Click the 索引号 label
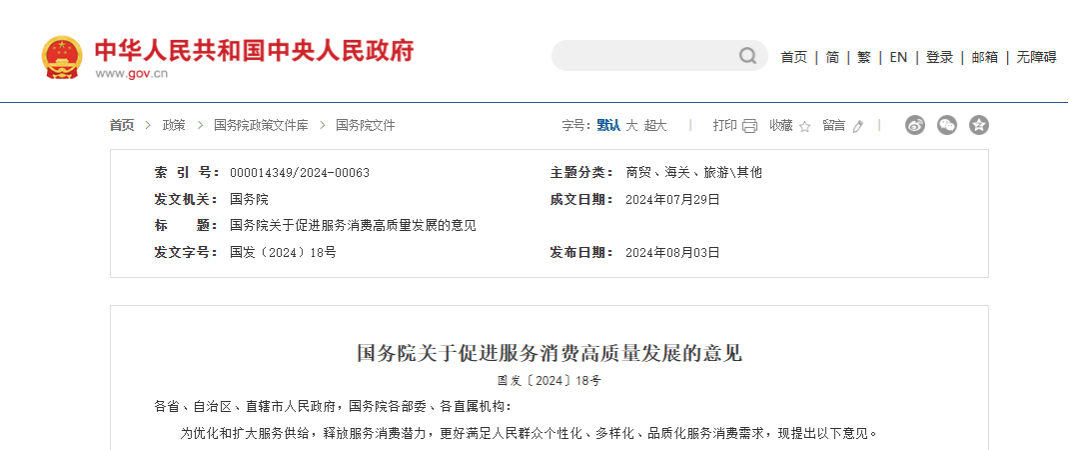Screen dimensions: 1069x450 click(187, 173)
